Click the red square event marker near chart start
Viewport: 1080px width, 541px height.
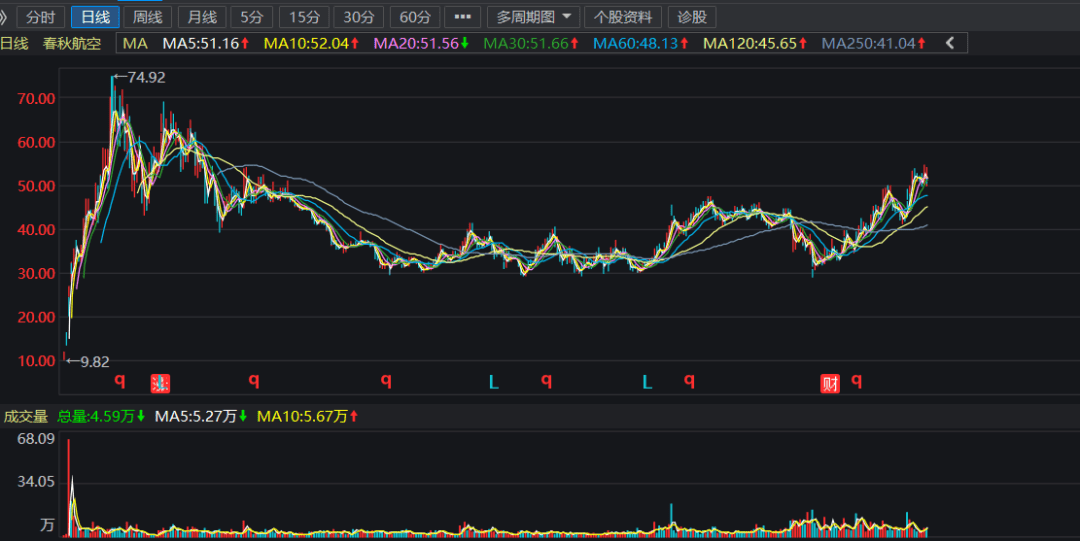coord(160,383)
